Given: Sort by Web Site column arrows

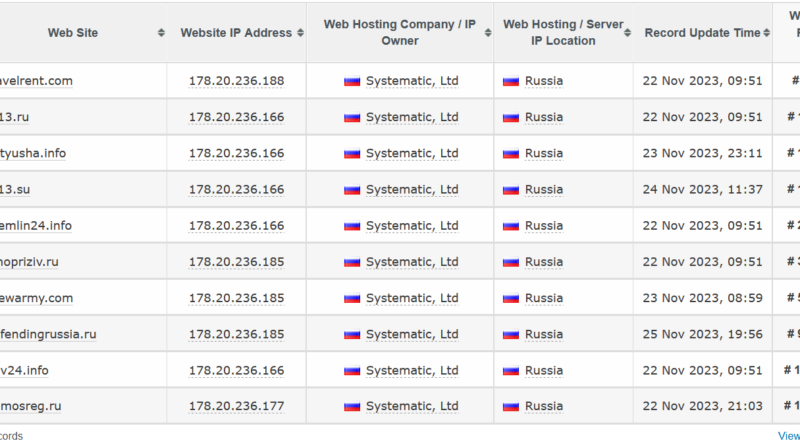Looking at the screenshot, I should click(161, 33).
